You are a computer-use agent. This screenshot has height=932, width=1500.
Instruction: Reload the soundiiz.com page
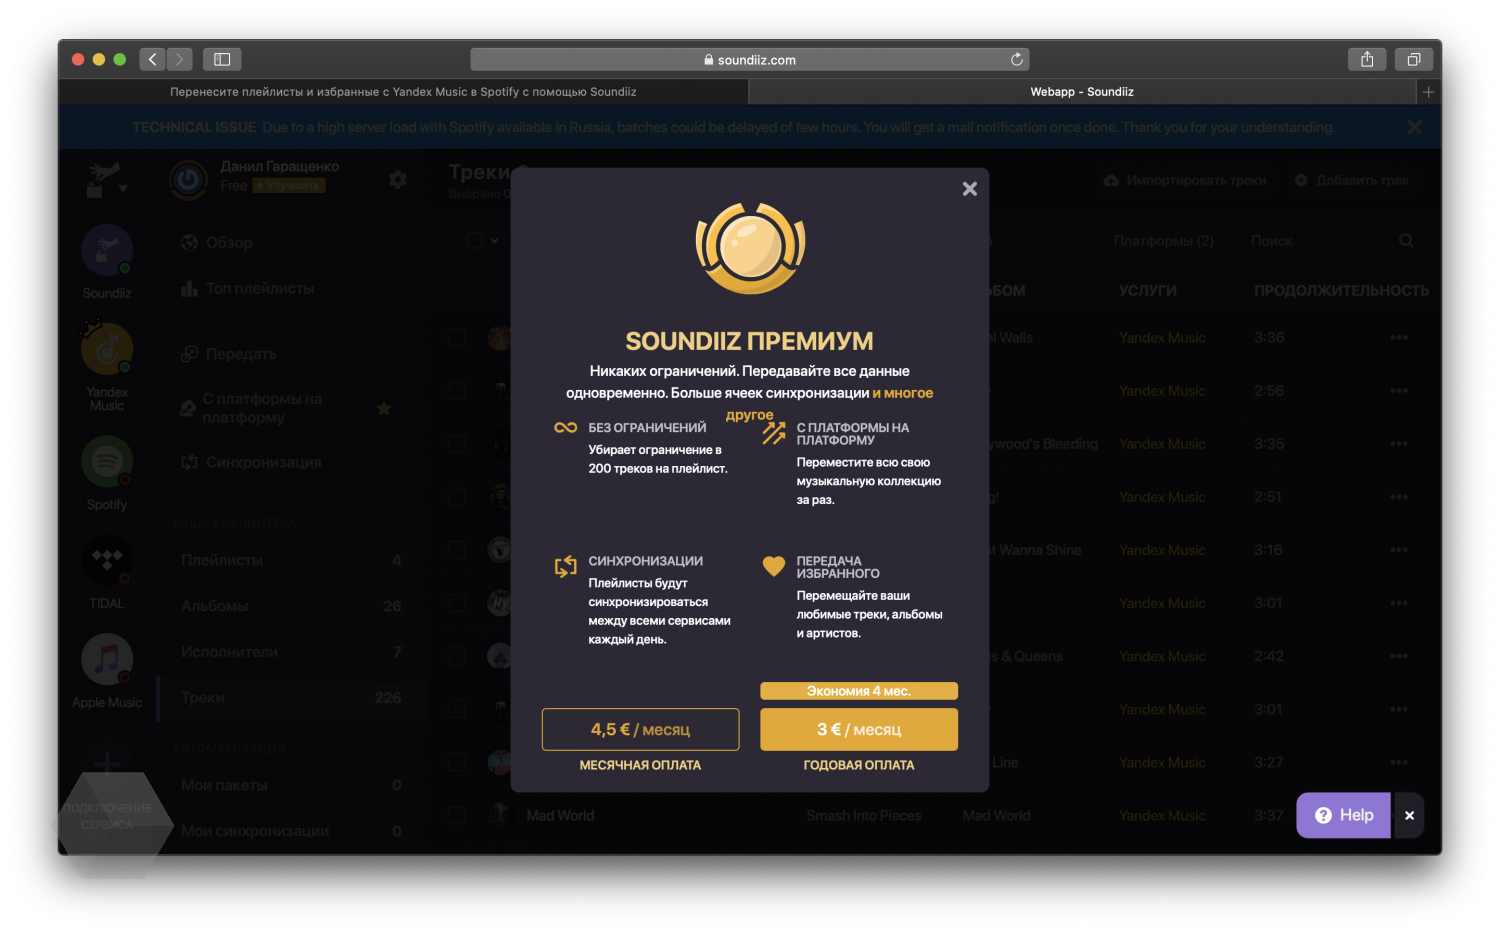1016,59
